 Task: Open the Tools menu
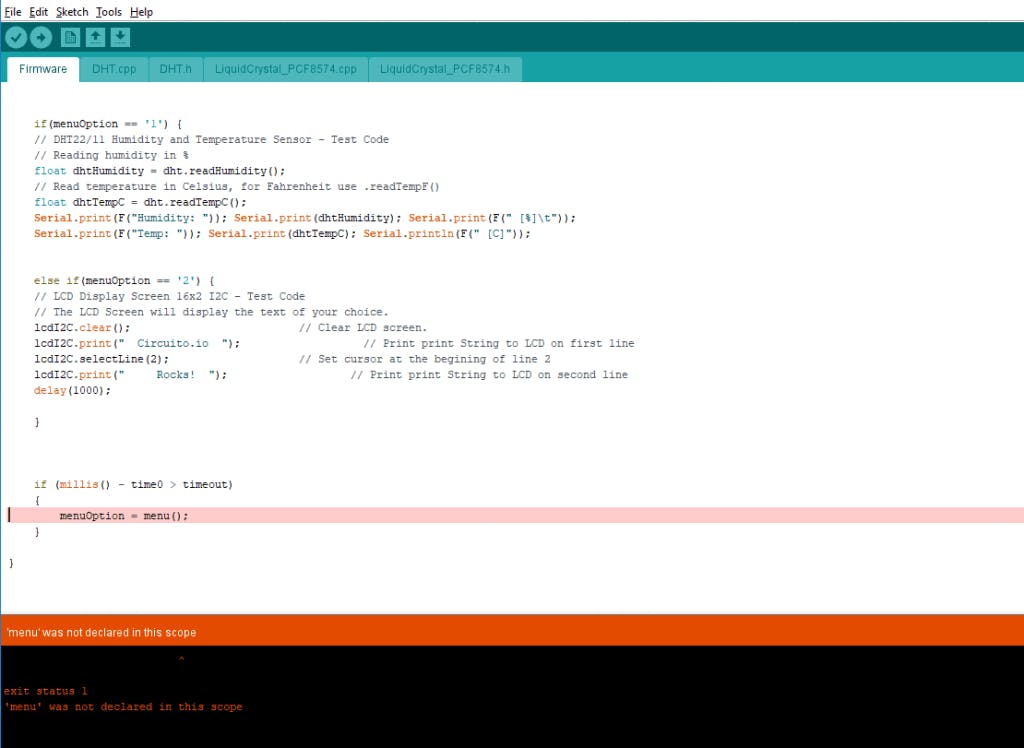pos(108,12)
